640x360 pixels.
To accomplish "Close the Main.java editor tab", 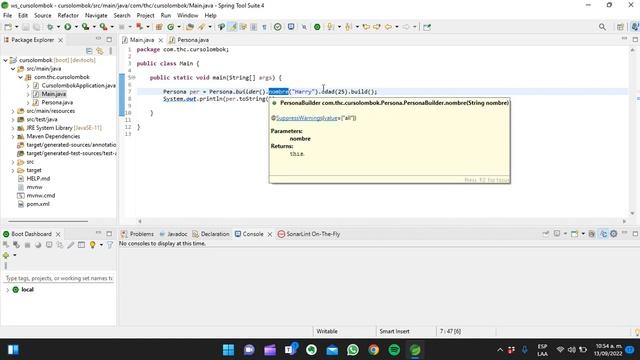I will (160, 40).
